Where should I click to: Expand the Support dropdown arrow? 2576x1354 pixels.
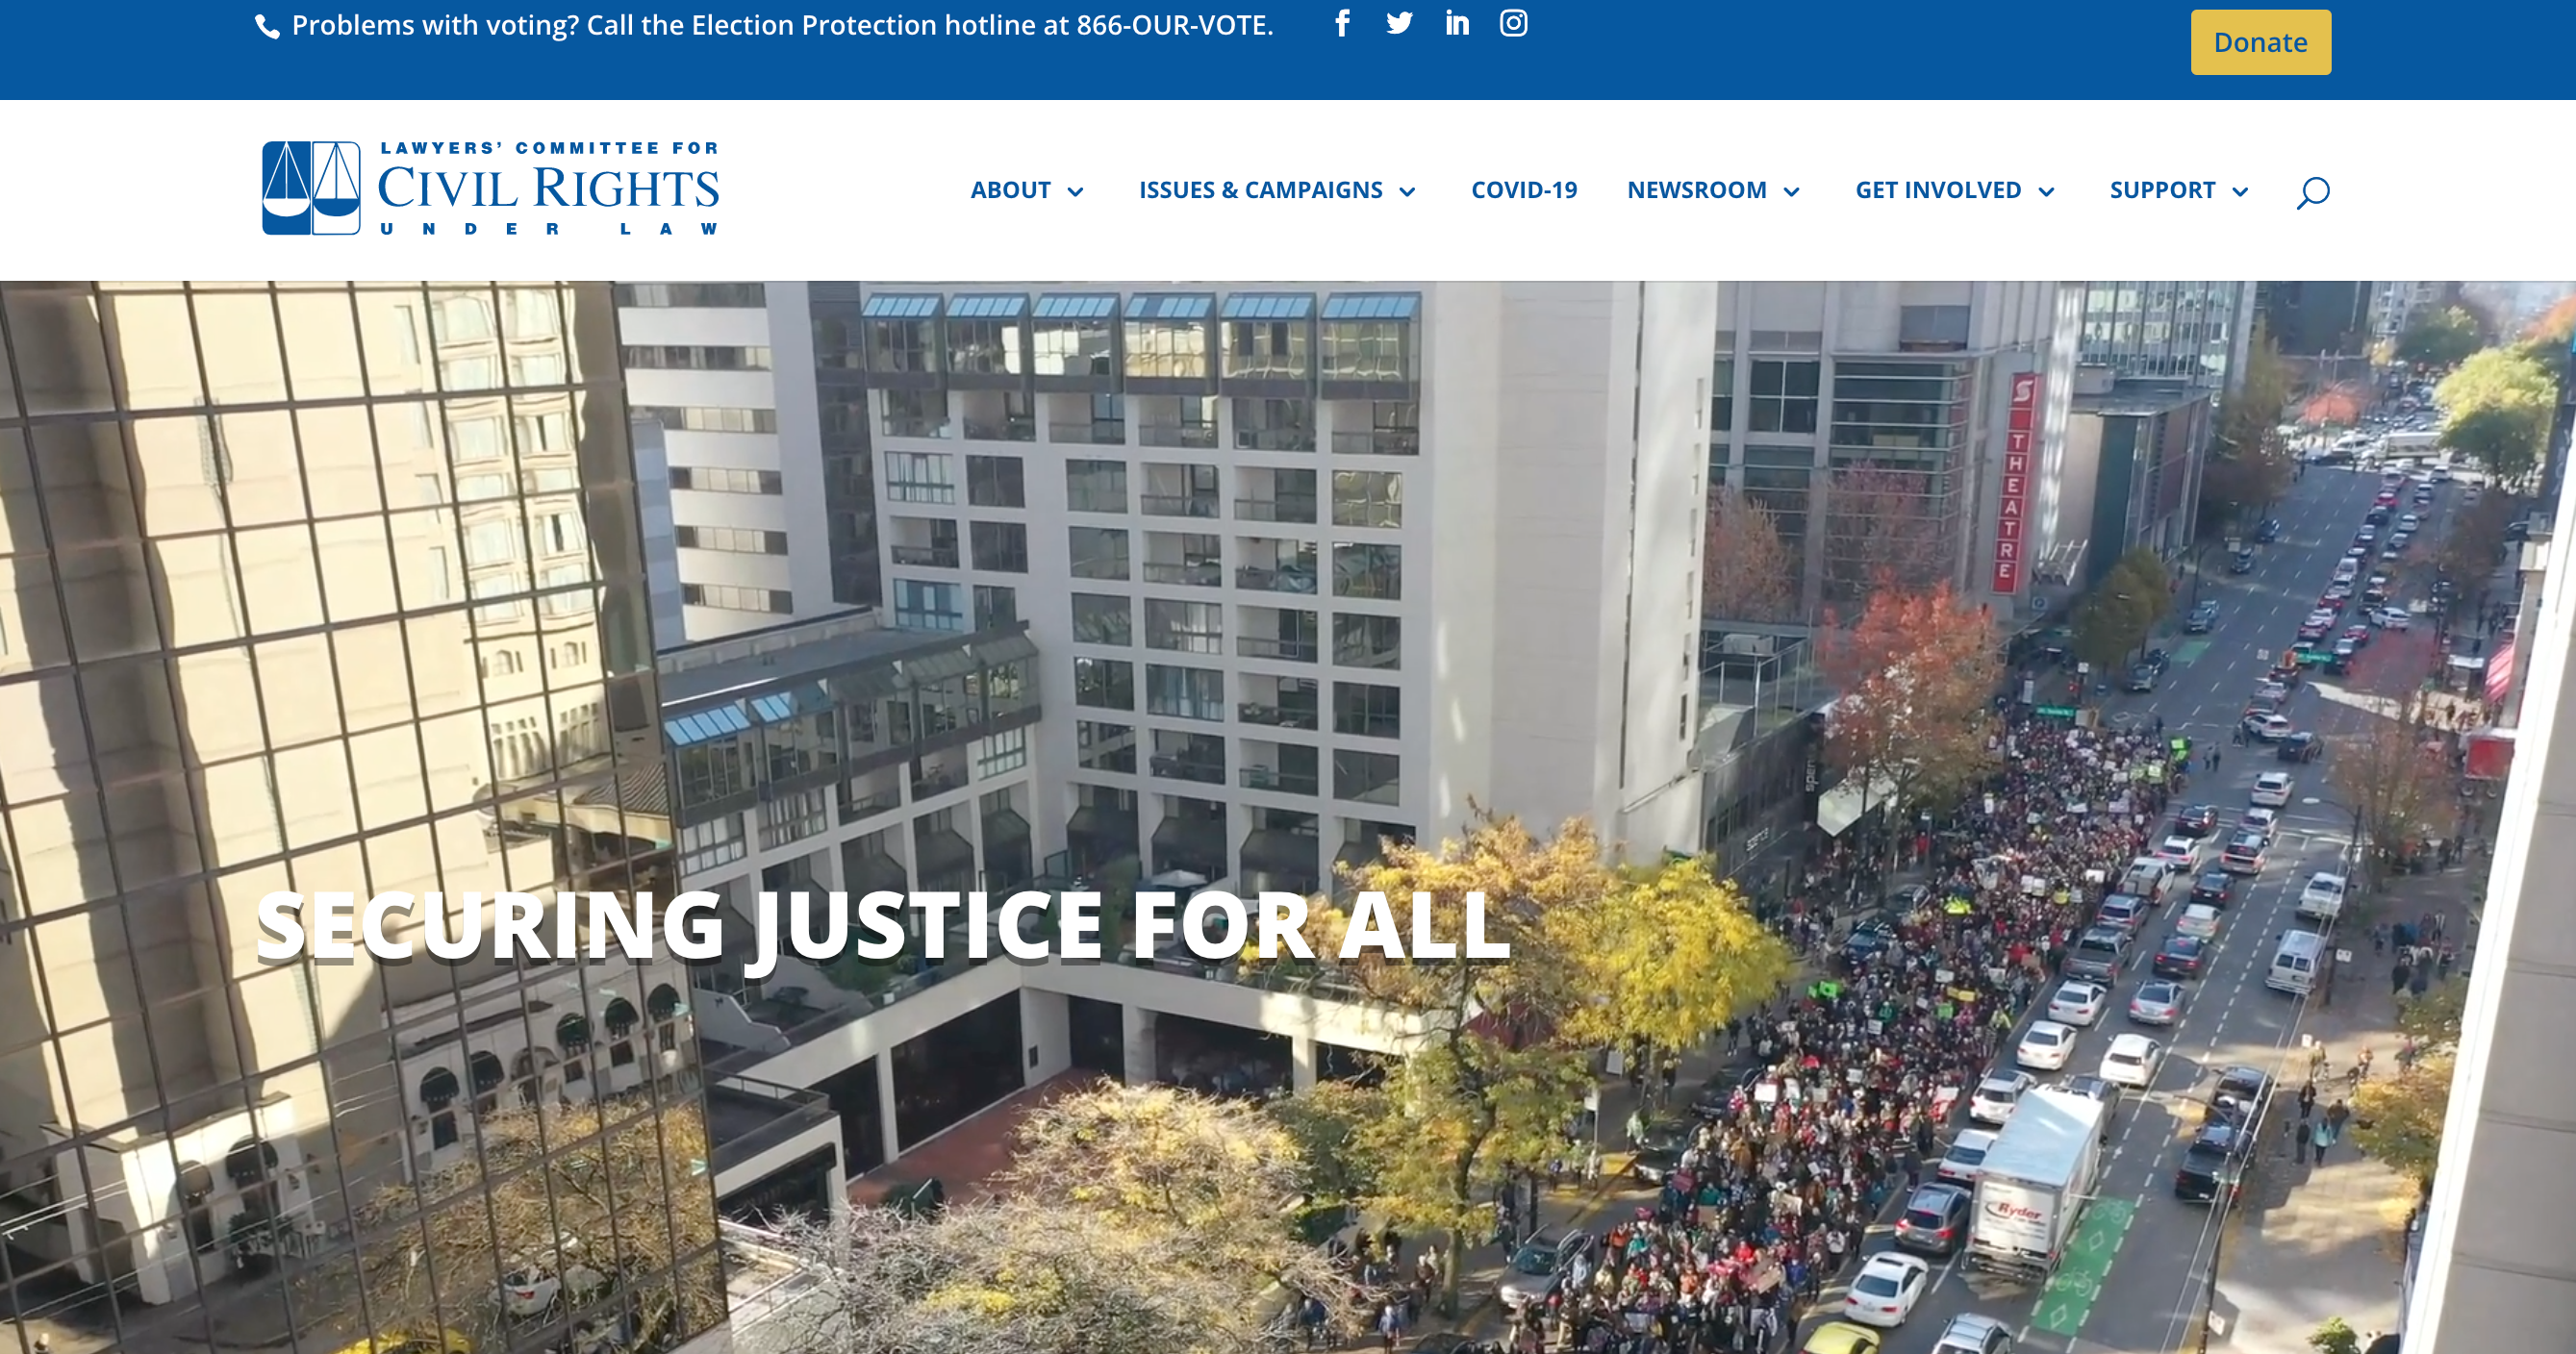pos(2240,192)
